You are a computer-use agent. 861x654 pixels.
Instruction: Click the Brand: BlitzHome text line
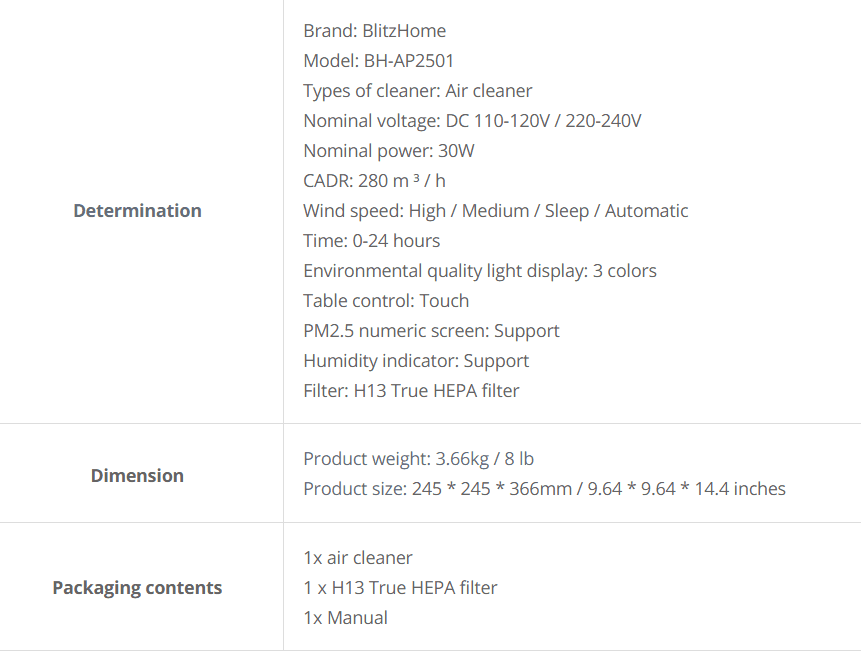[x=374, y=31]
